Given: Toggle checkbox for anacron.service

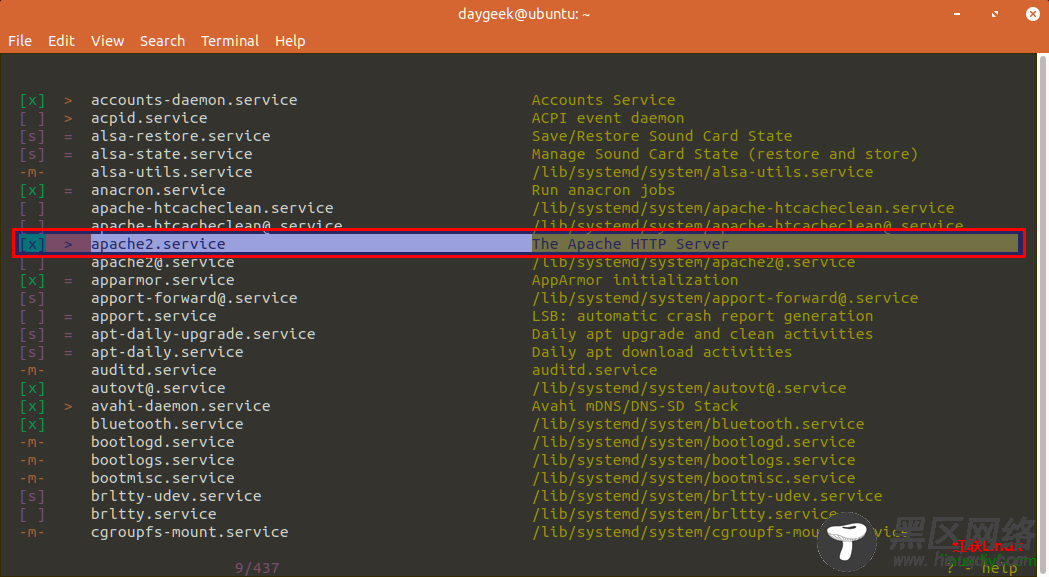Looking at the screenshot, I should click(x=32, y=191).
